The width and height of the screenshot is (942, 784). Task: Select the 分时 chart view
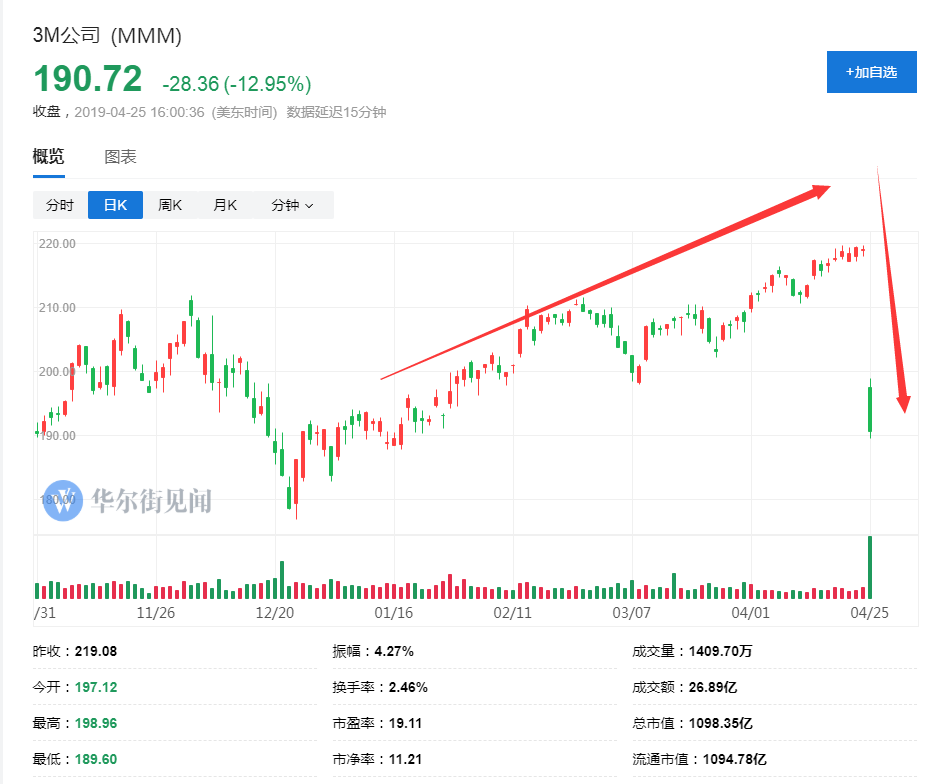click(60, 205)
